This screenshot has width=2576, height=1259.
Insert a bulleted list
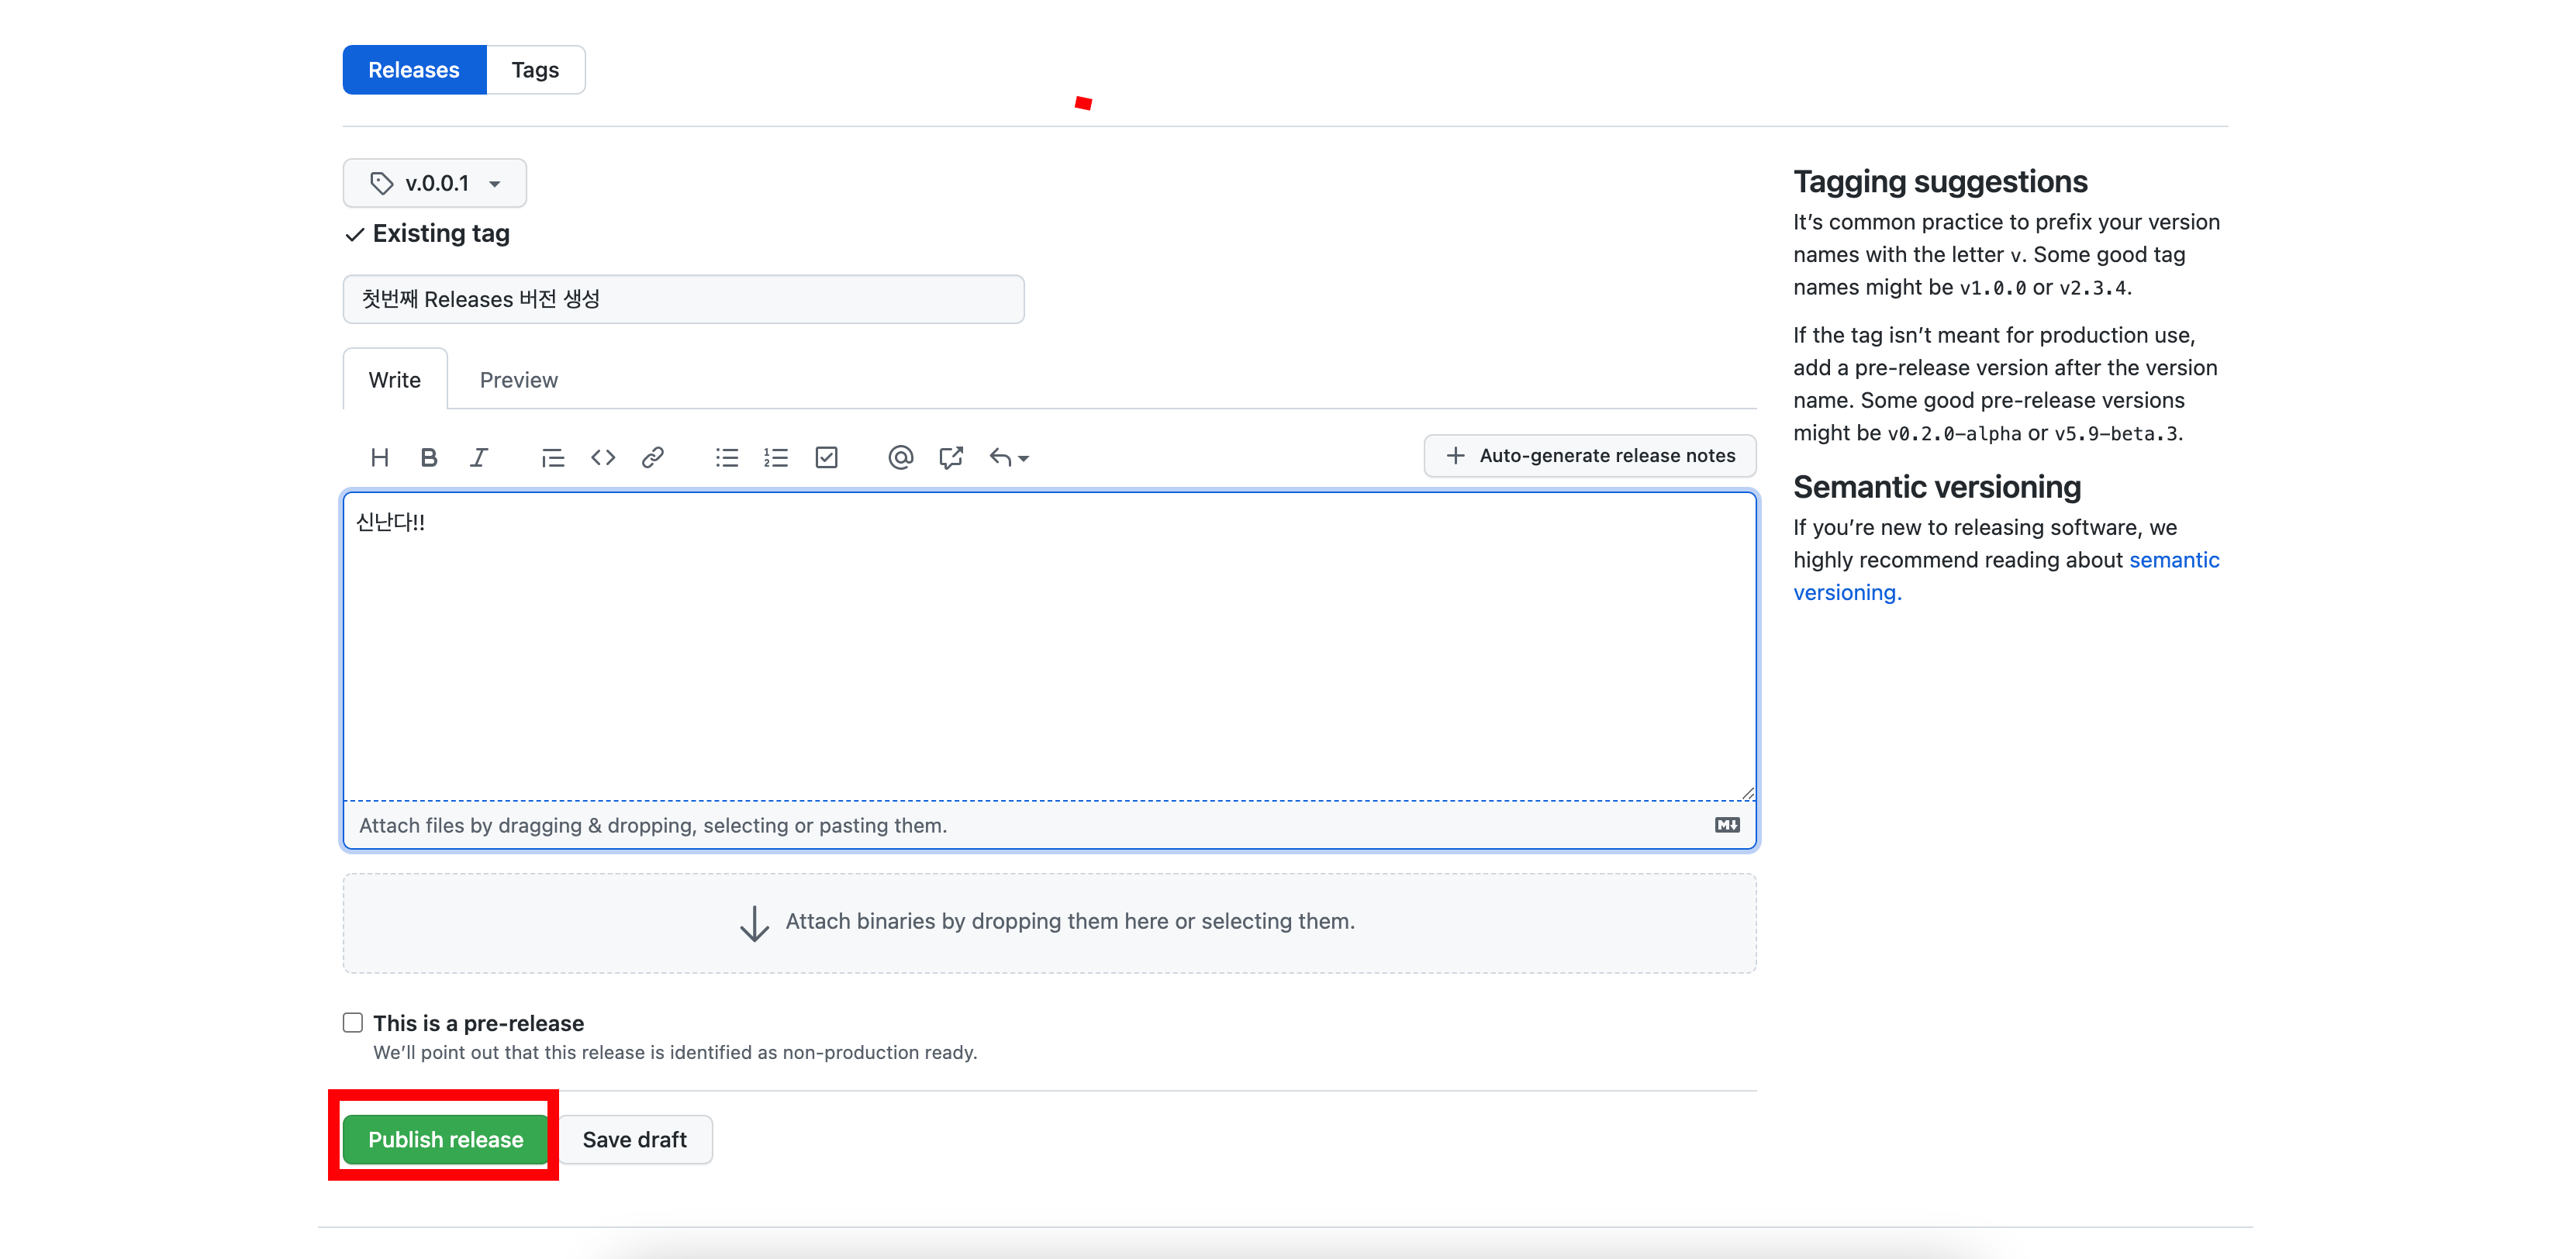point(727,457)
